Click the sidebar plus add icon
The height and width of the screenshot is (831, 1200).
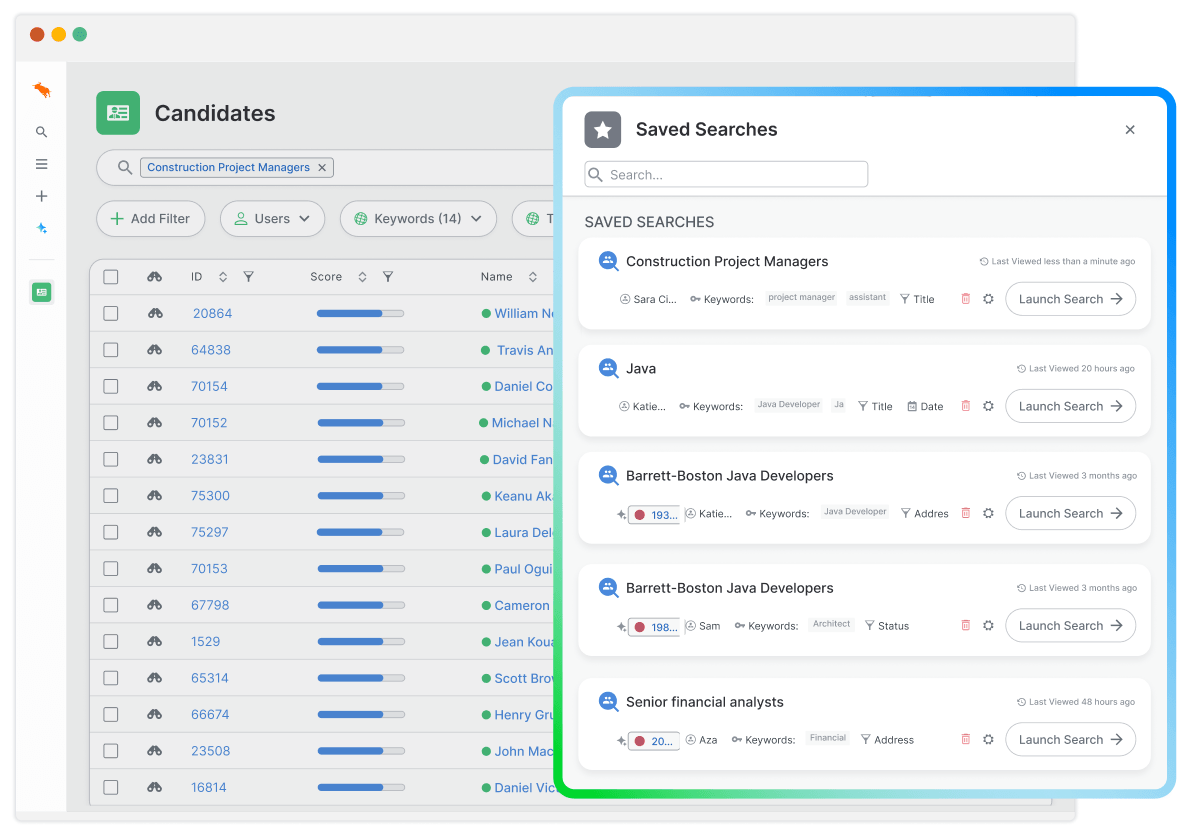click(41, 196)
